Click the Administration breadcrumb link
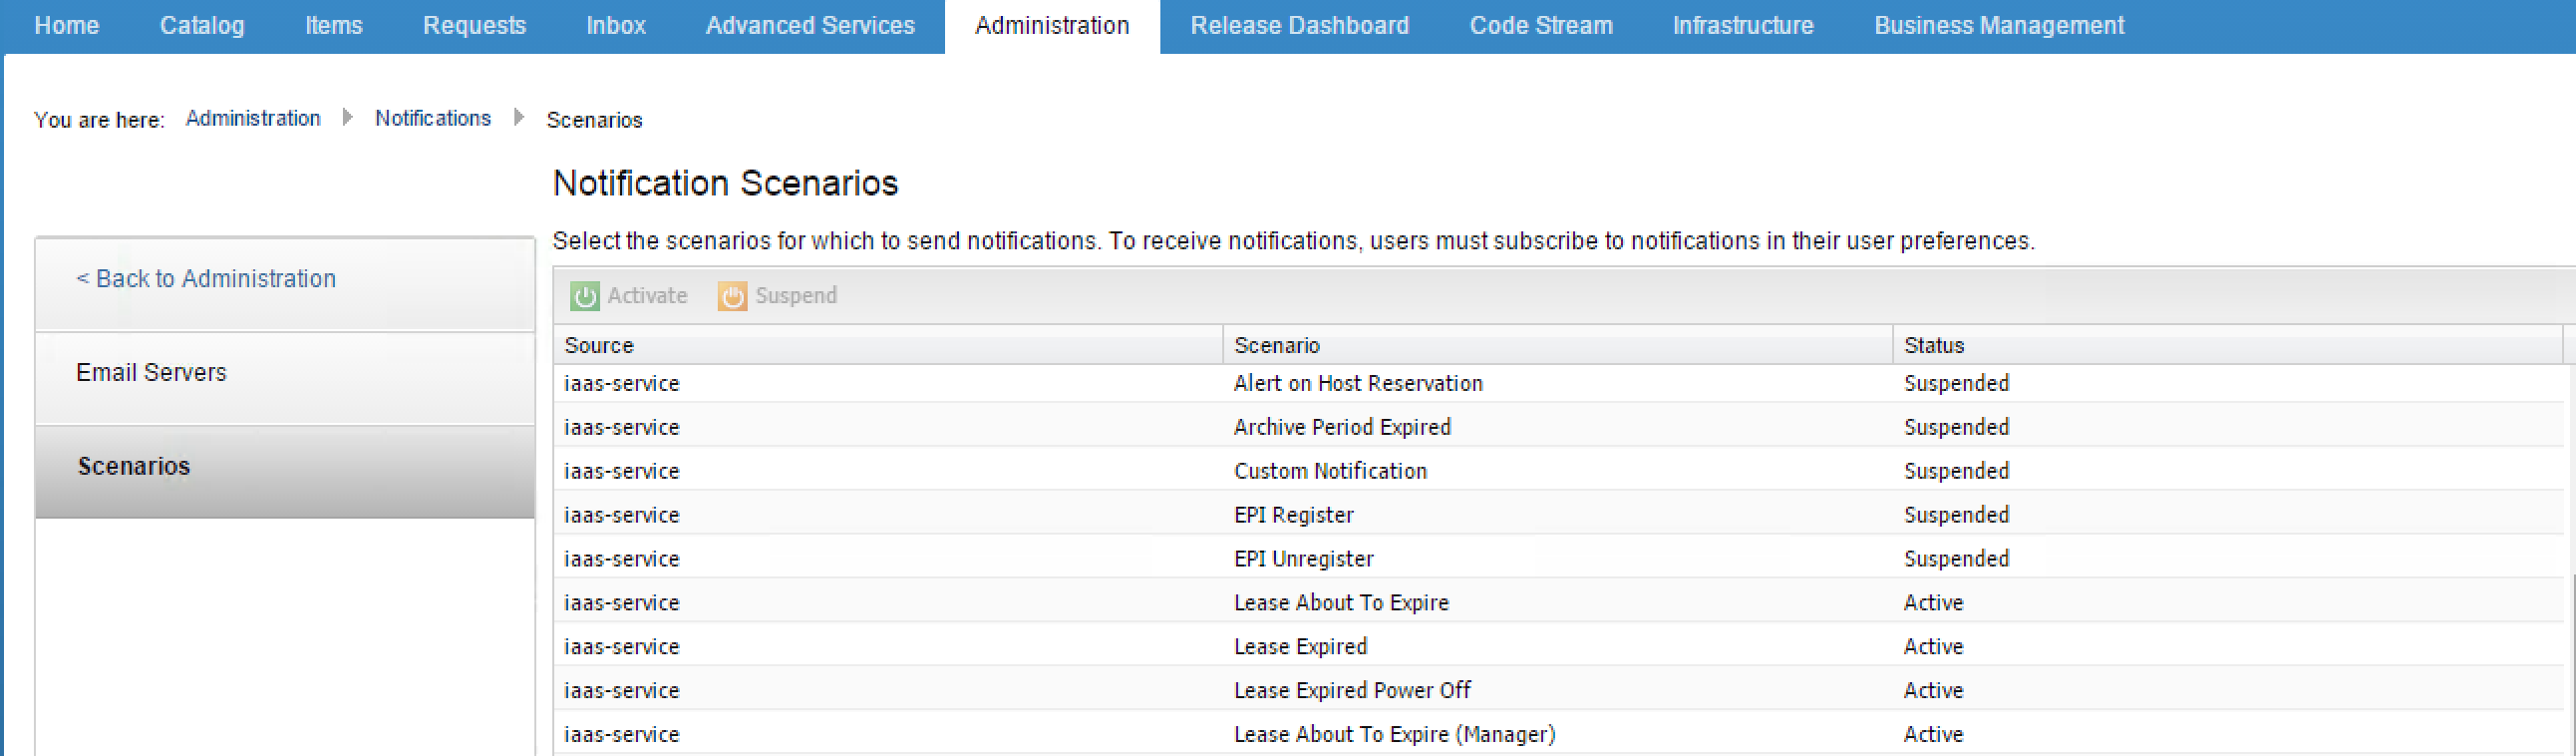Screen dimensions: 2576x756 tap(253, 119)
